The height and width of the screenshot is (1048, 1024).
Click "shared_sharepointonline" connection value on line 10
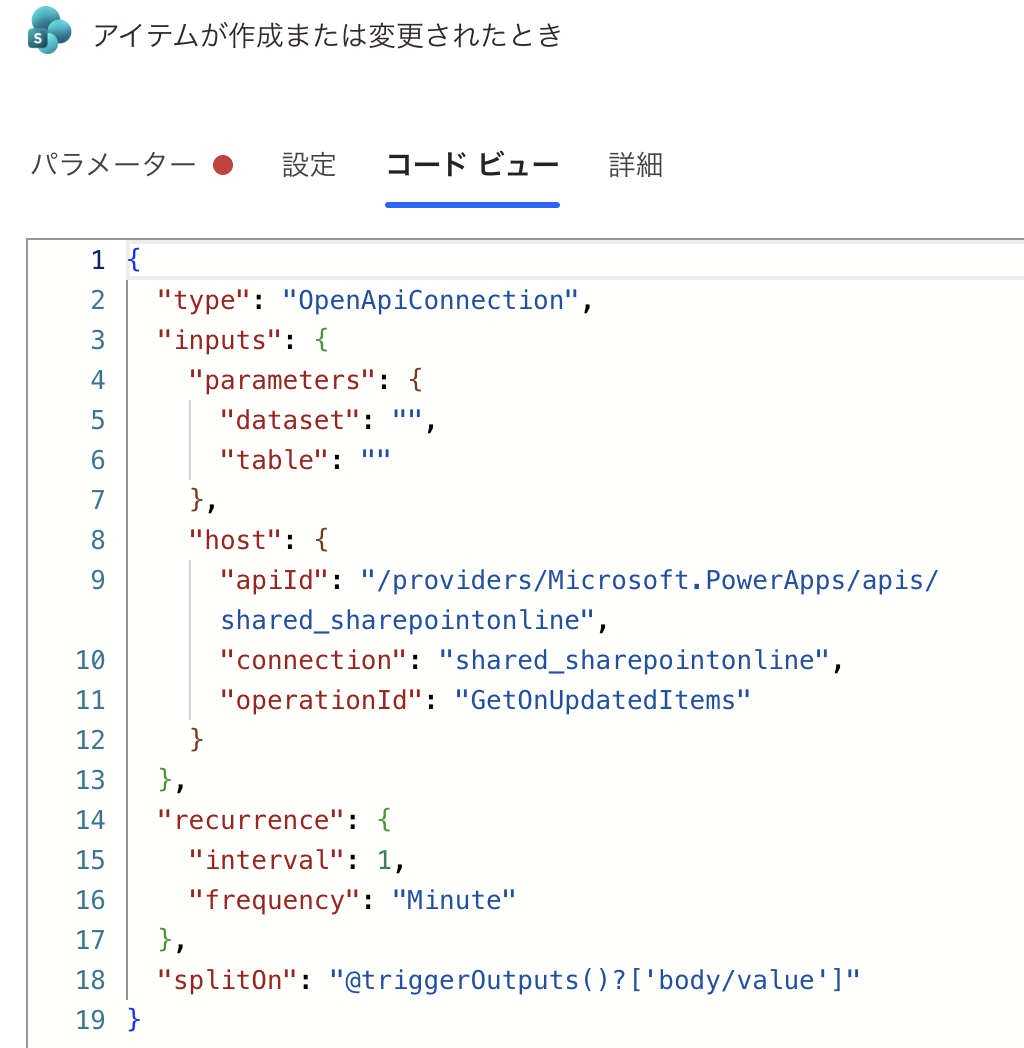(634, 660)
